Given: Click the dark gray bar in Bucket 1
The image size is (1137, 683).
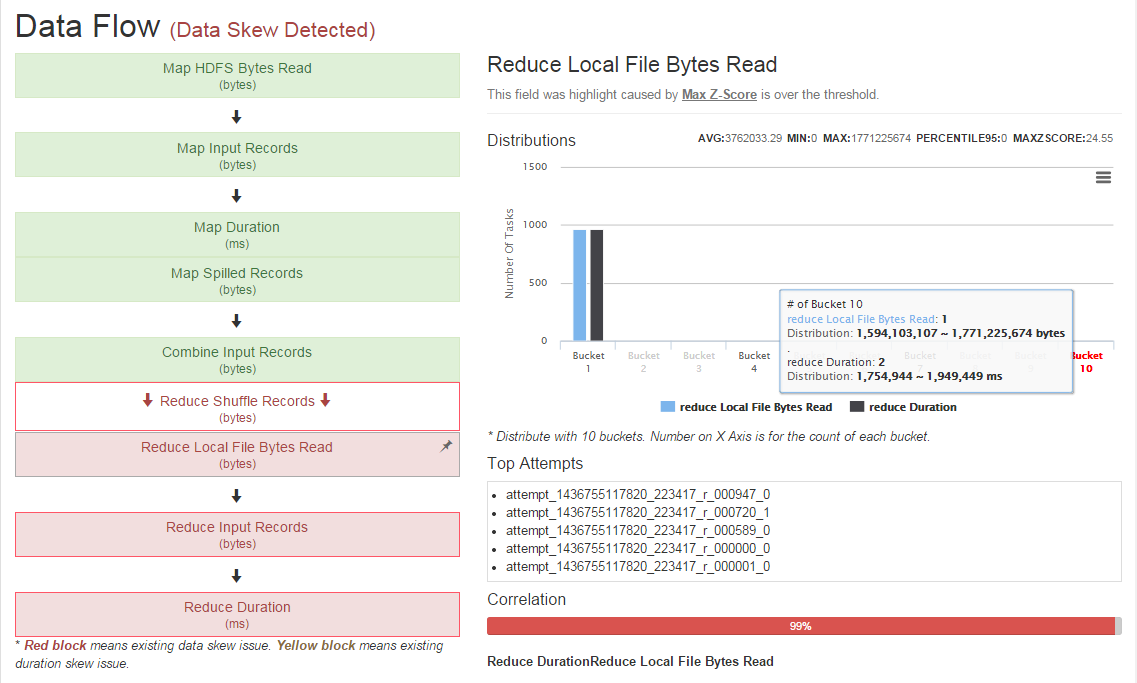Looking at the screenshot, I should pos(596,285).
